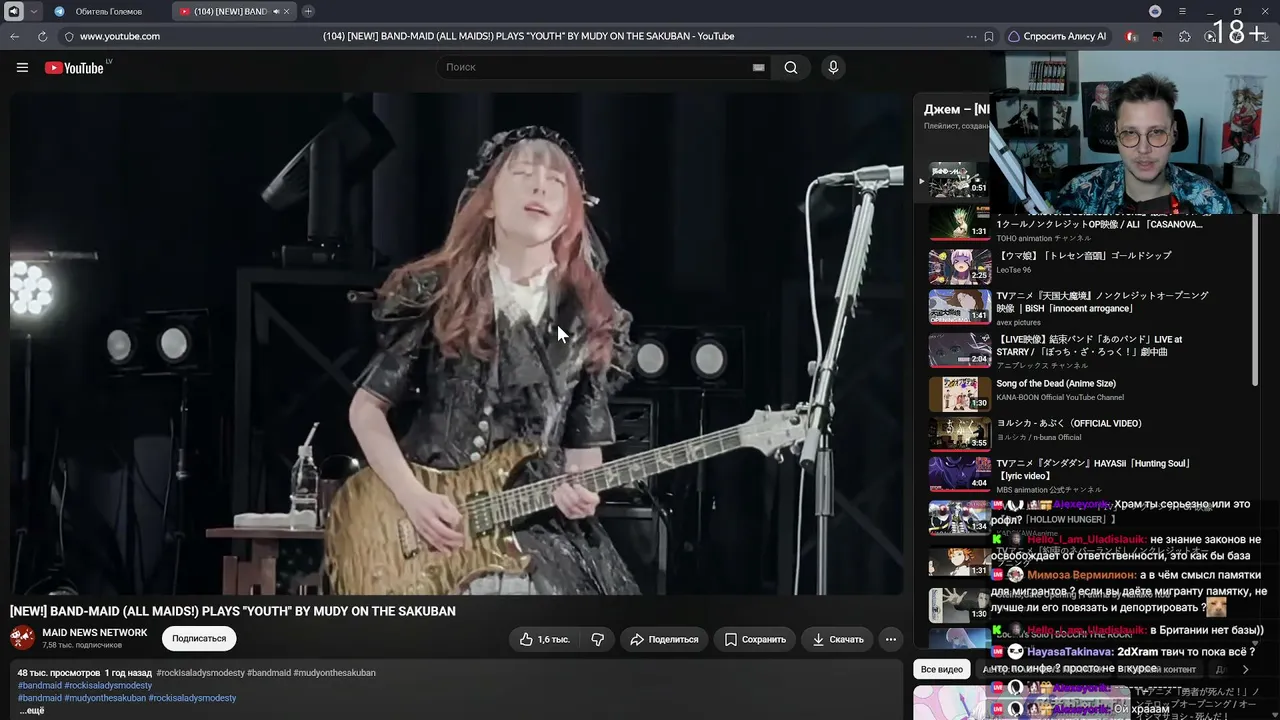Click the address bar showing www.youtube.com
1280x720 pixels.
tap(120, 36)
